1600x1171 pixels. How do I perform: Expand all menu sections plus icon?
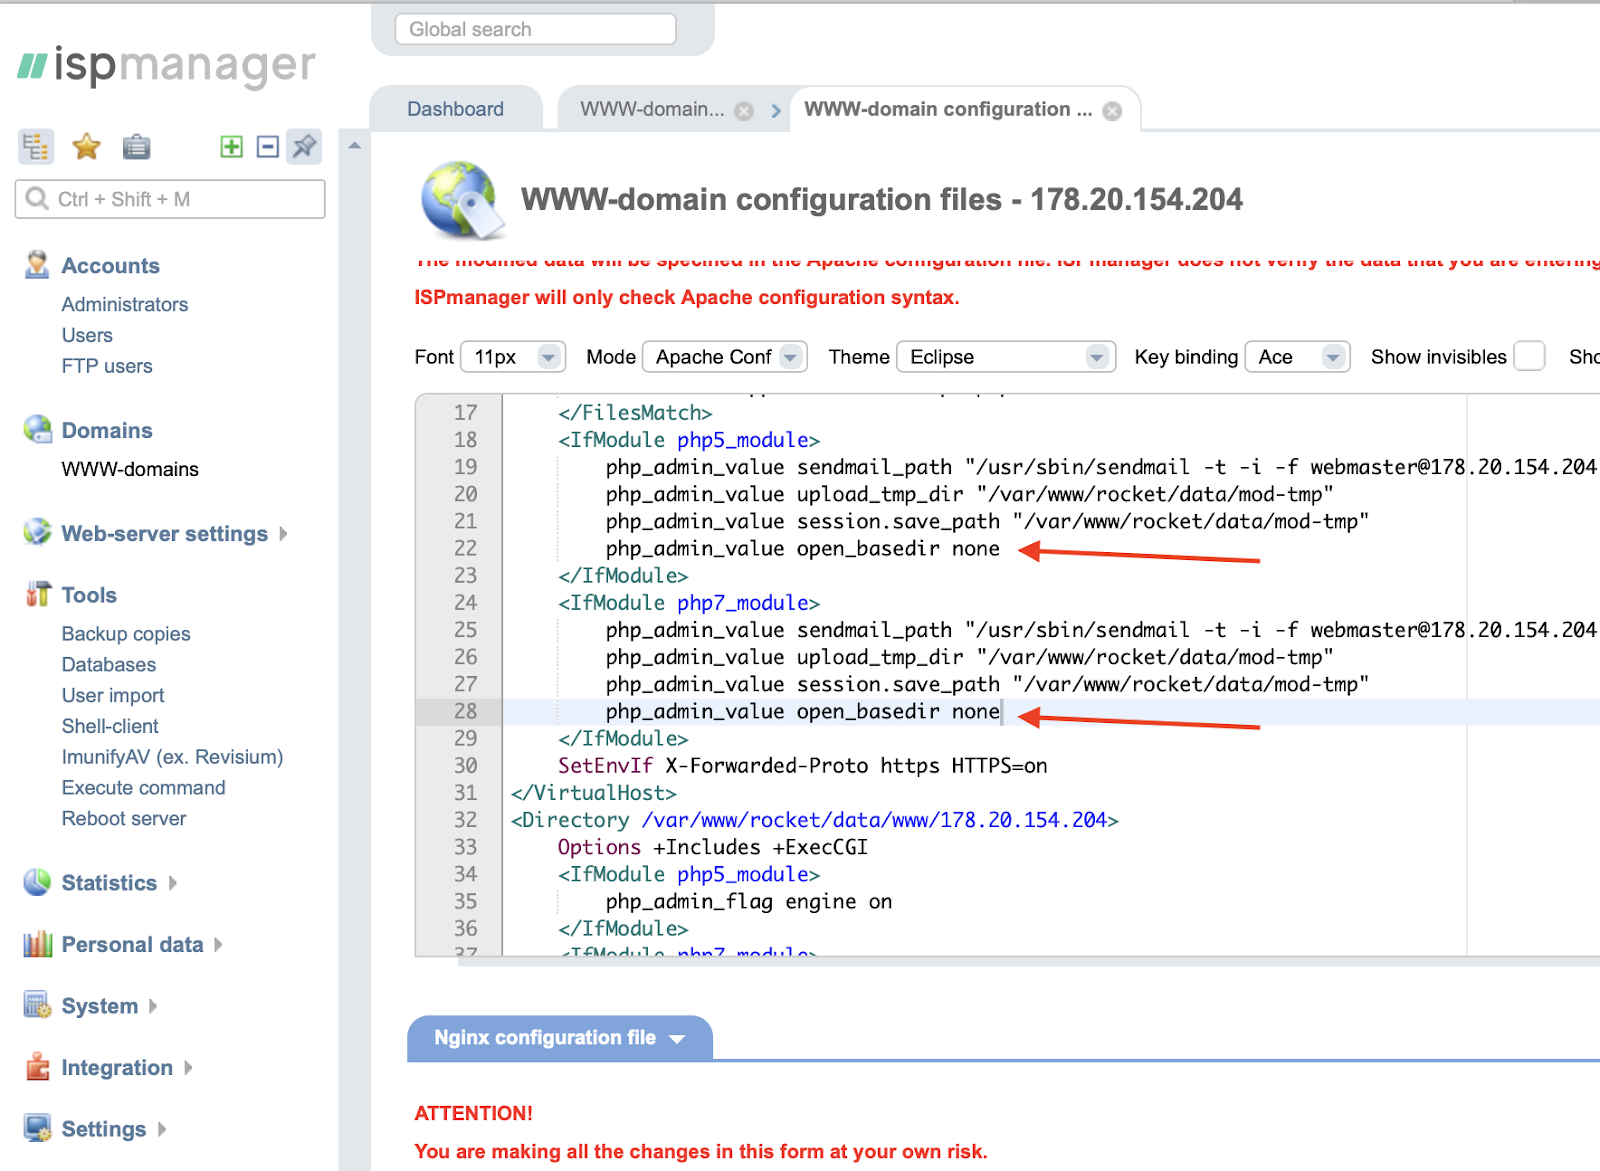pyautogui.click(x=231, y=147)
